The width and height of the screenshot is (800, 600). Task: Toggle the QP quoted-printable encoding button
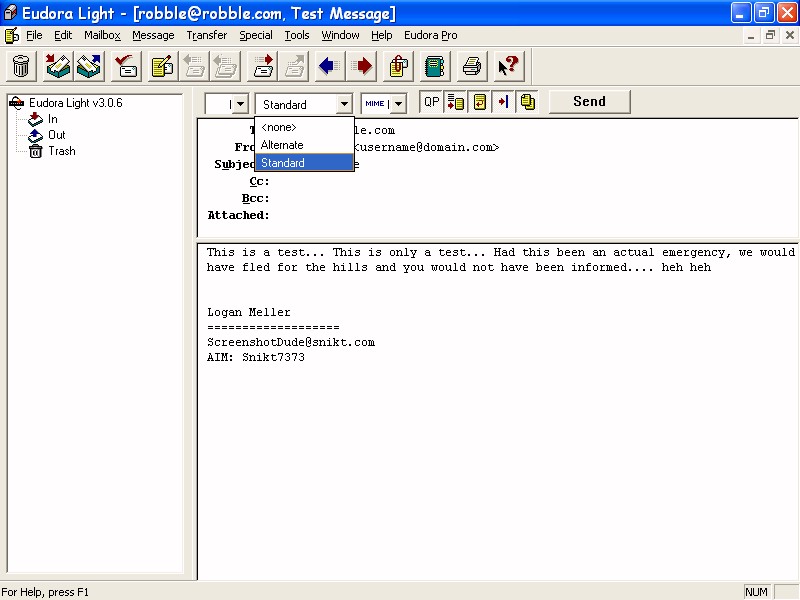tap(432, 102)
